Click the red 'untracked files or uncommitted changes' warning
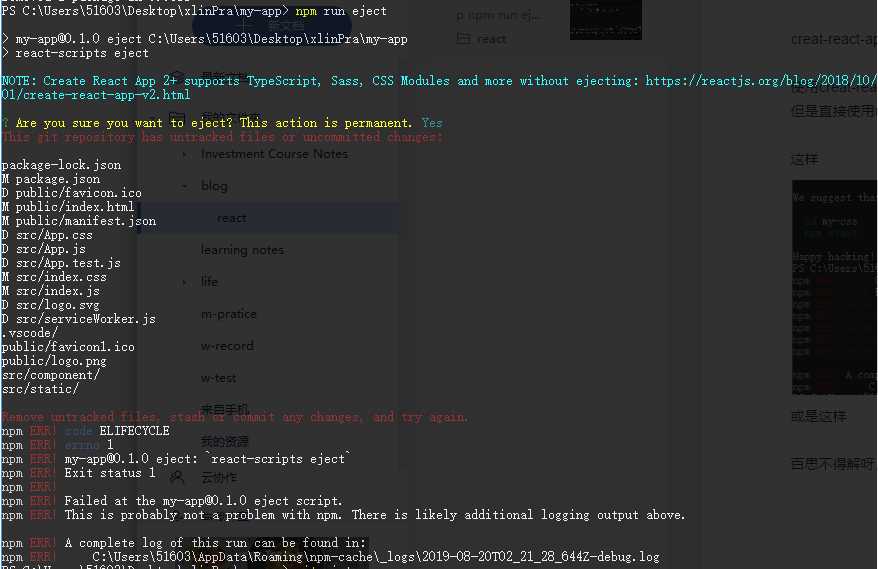 [x=222, y=137]
